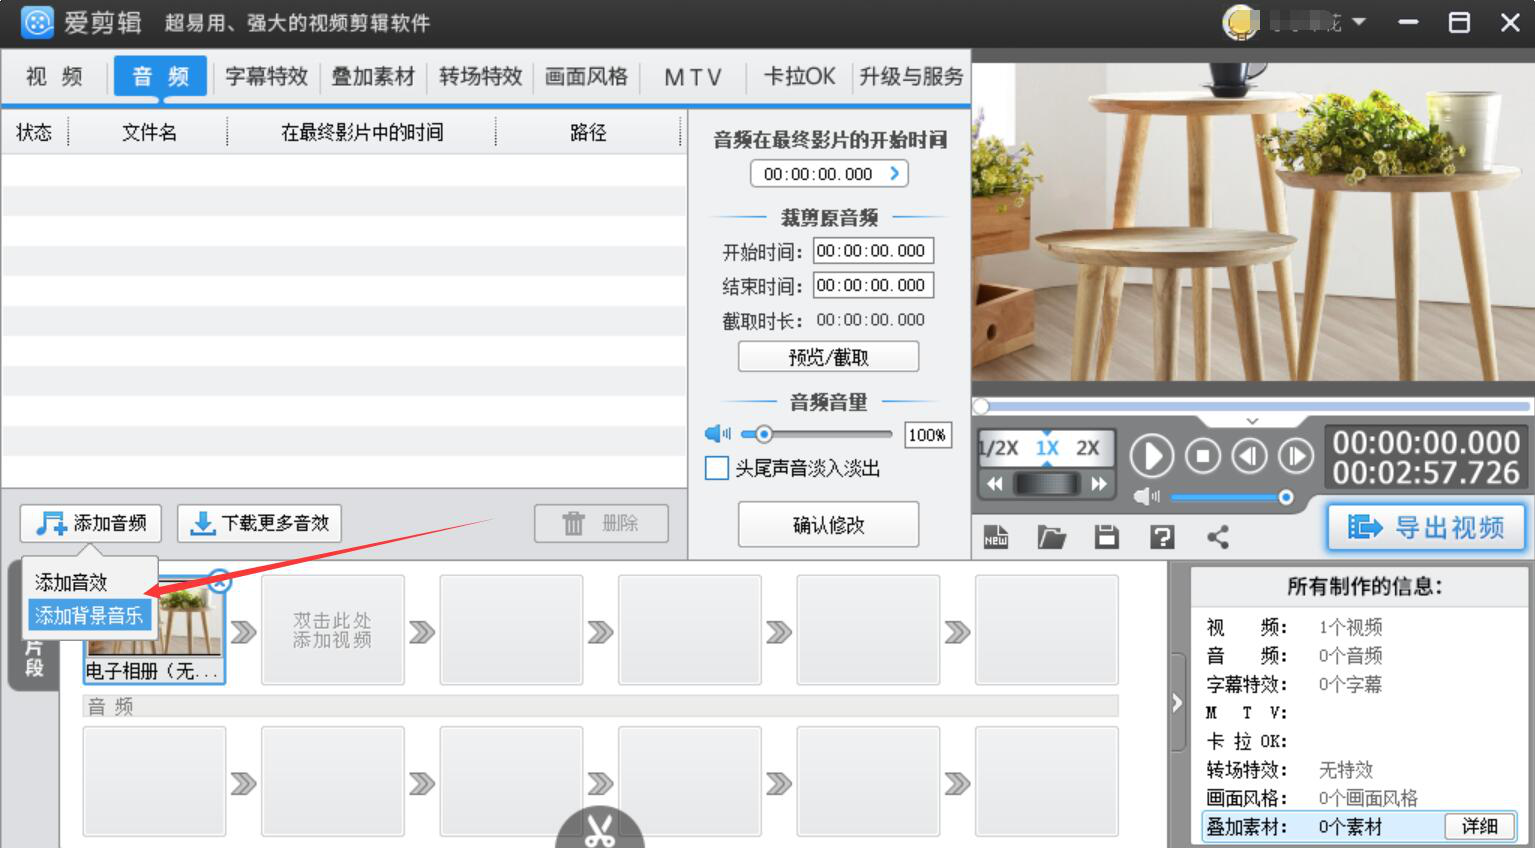The image size is (1535, 848).
Task: Select the 电子相册 clip thumbnail
Action: (154, 630)
